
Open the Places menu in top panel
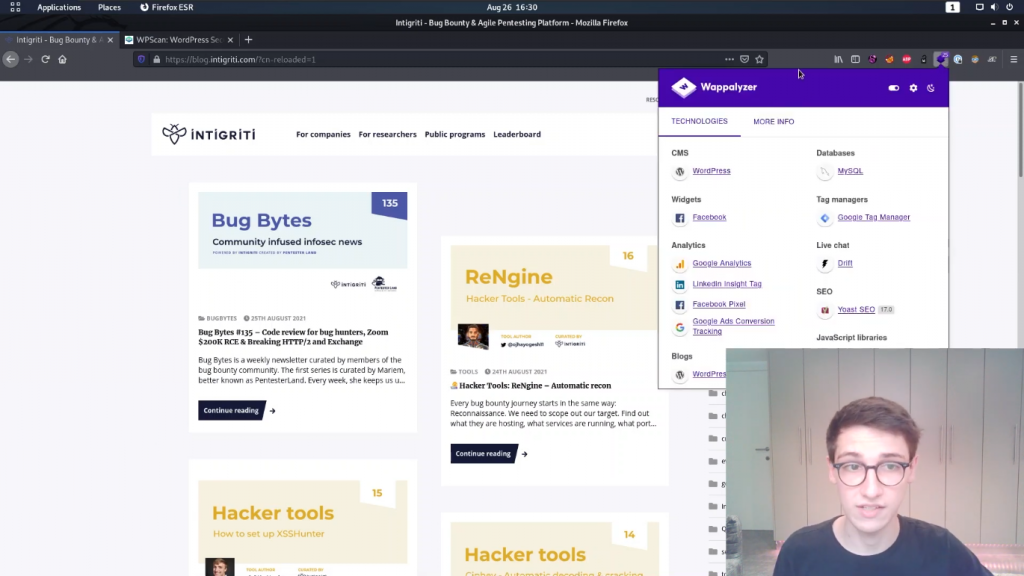(109, 7)
